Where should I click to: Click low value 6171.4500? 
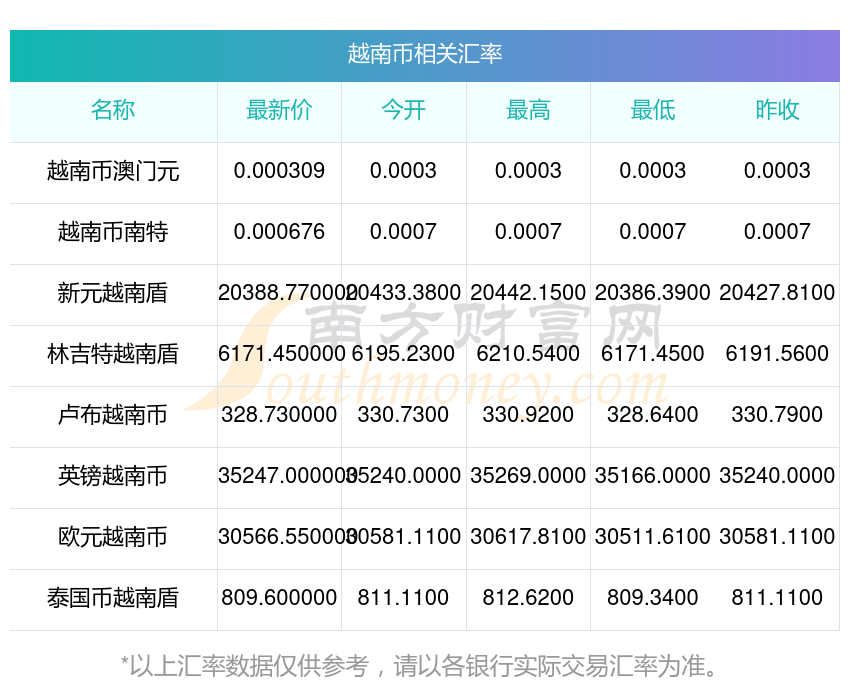click(653, 354)
